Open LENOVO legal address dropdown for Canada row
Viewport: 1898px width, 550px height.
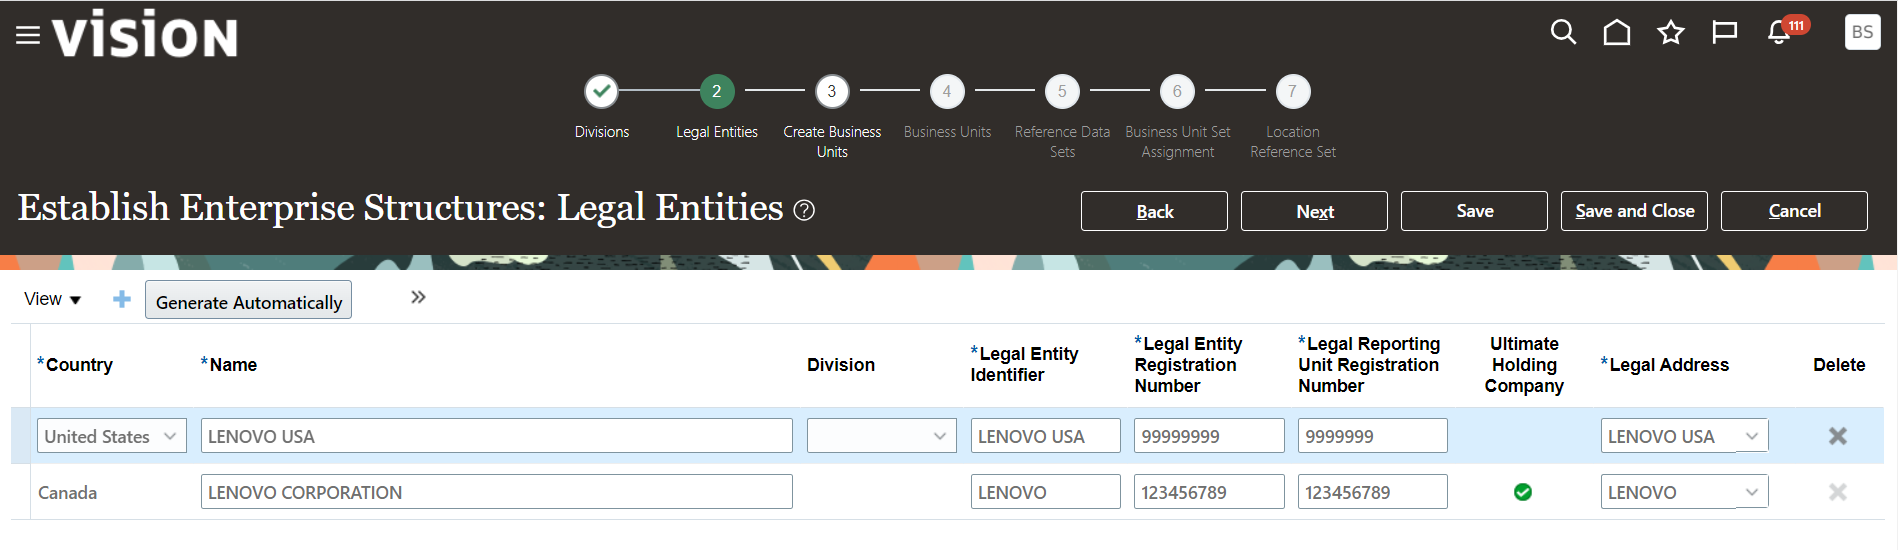[x=1684, y=492]
